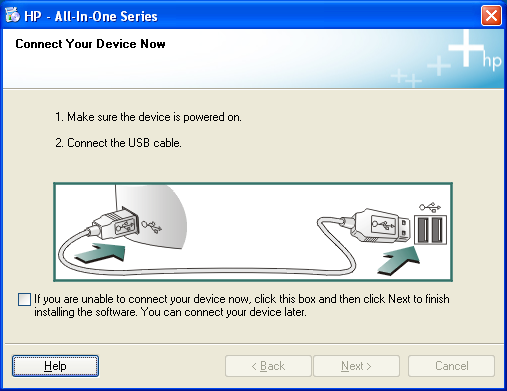Close the HP All-In-One Series window
507x391 pixels.
tap(491, 16)
